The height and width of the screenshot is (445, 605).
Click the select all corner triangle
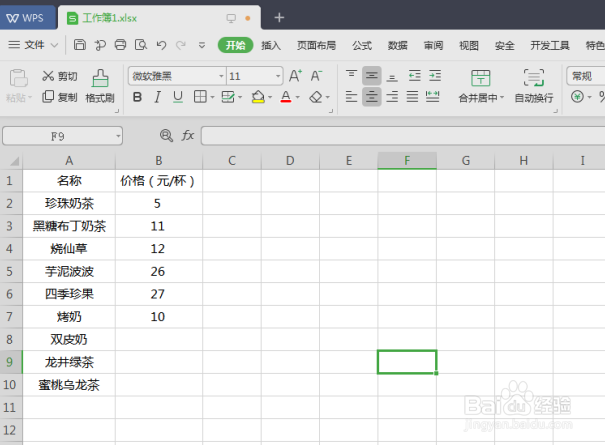coord(14,161)
